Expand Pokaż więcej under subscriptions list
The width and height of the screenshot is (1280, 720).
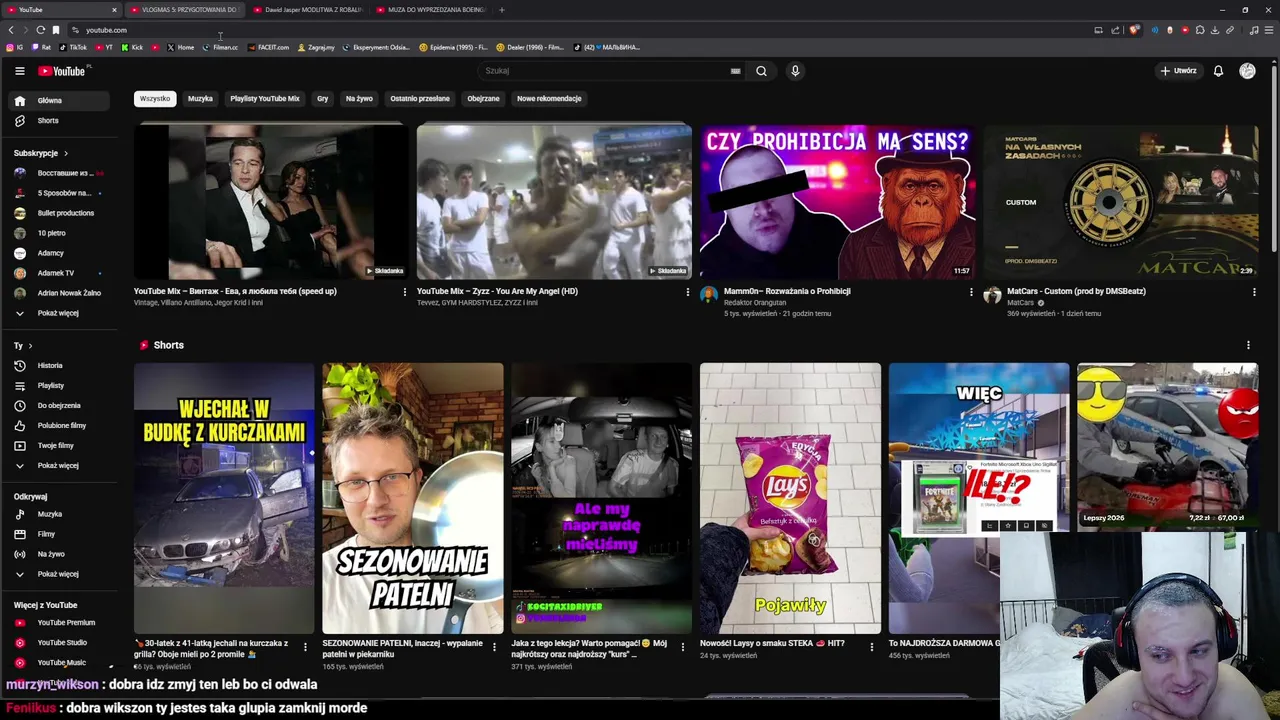(60, 313)
